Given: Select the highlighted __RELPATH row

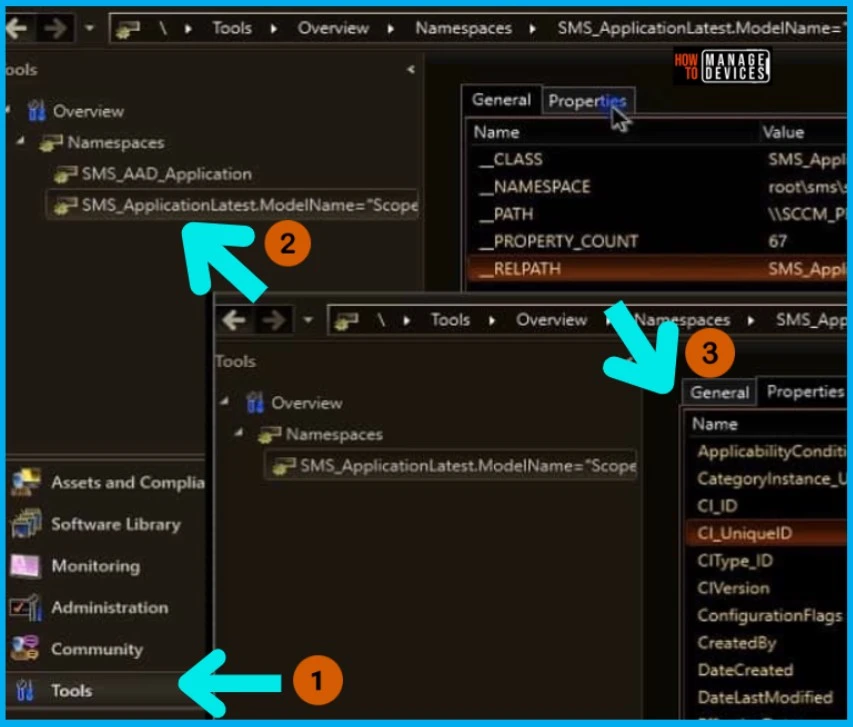Looking at the screenshot, I should coord(656,268).
